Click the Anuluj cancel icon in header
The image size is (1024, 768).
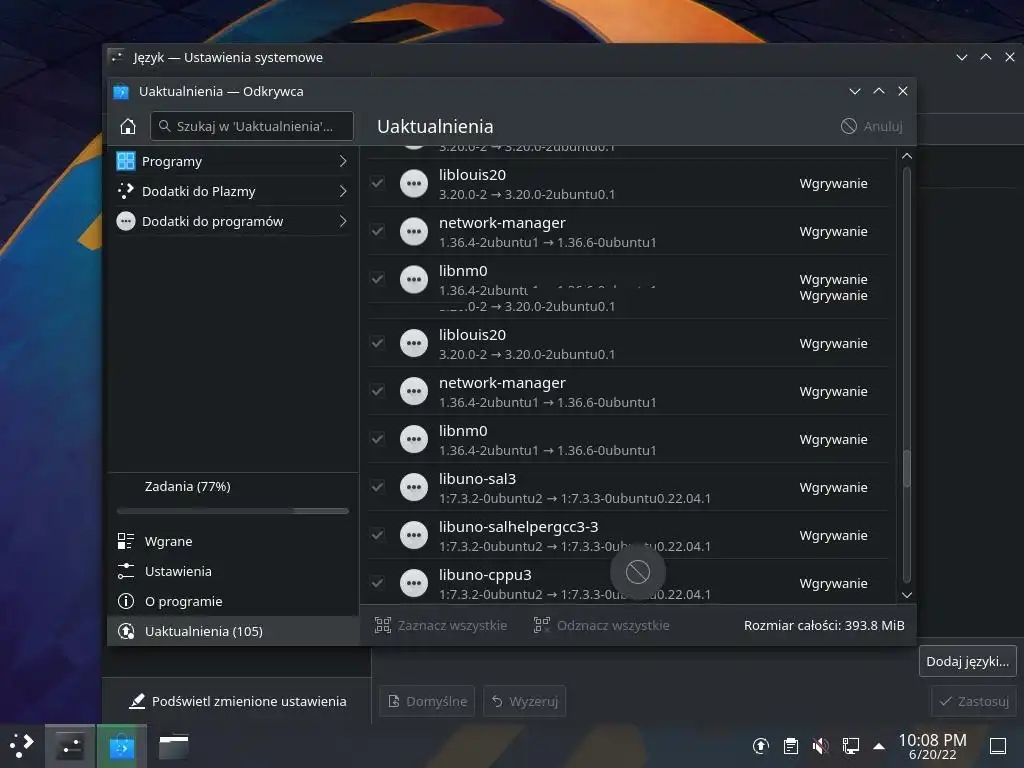click(848, 126)
